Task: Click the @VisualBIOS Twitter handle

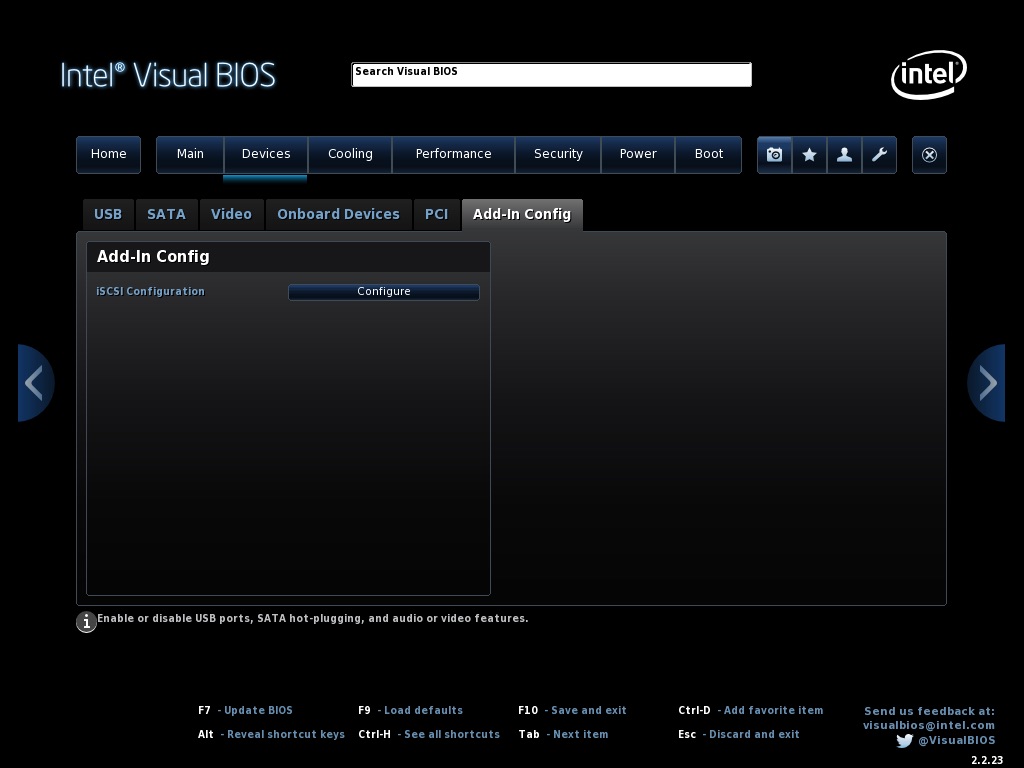Action: click(957, 741)
